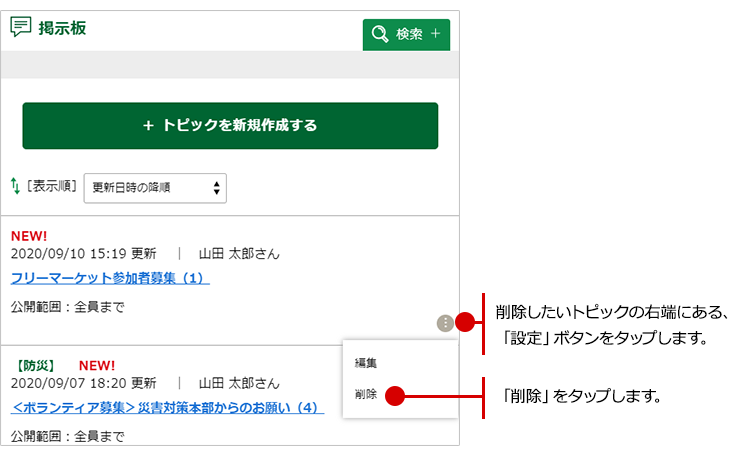The height and width of the screenshot is (454, 750).
Task: Click the green sort order arrows icon
Action: 15,186
